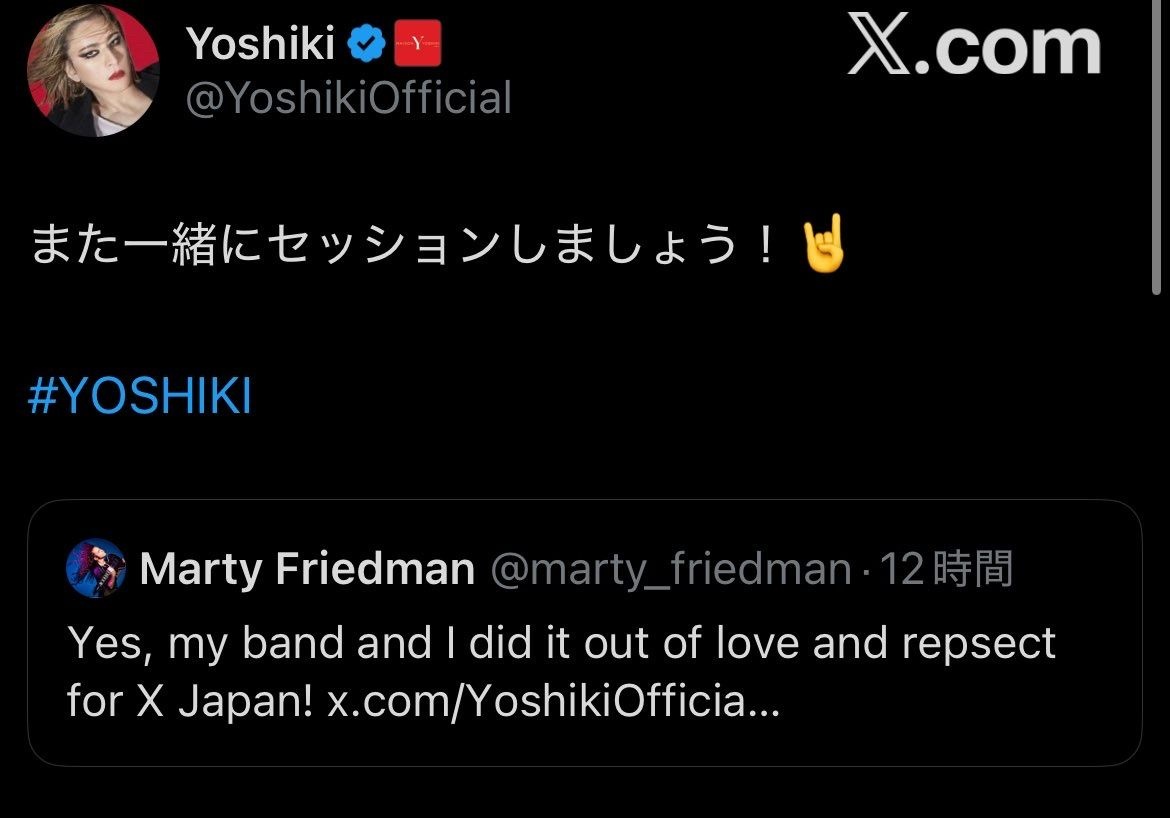This screenshot has height=818, width=1170.
Task: Tap the rock hand sign emoji
Action: point(822,248)
